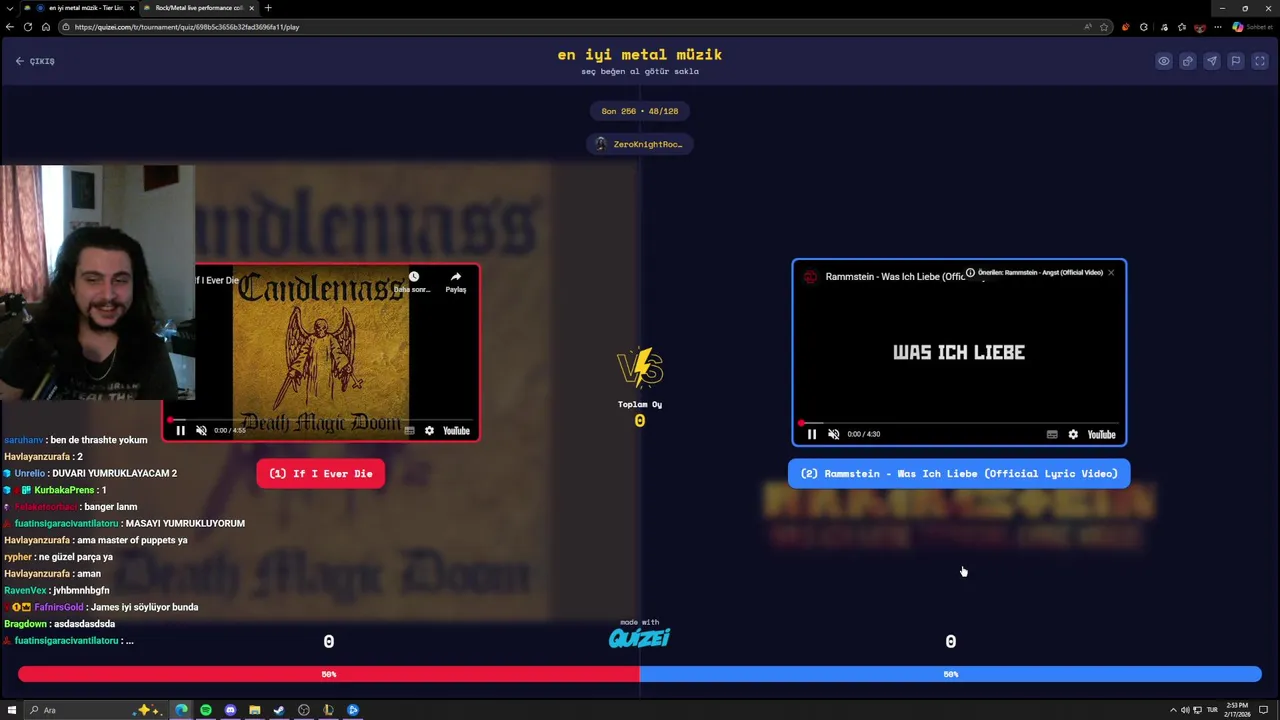Open OBS Studio from taskbar
1280x720 pixels.
point(304,710)
